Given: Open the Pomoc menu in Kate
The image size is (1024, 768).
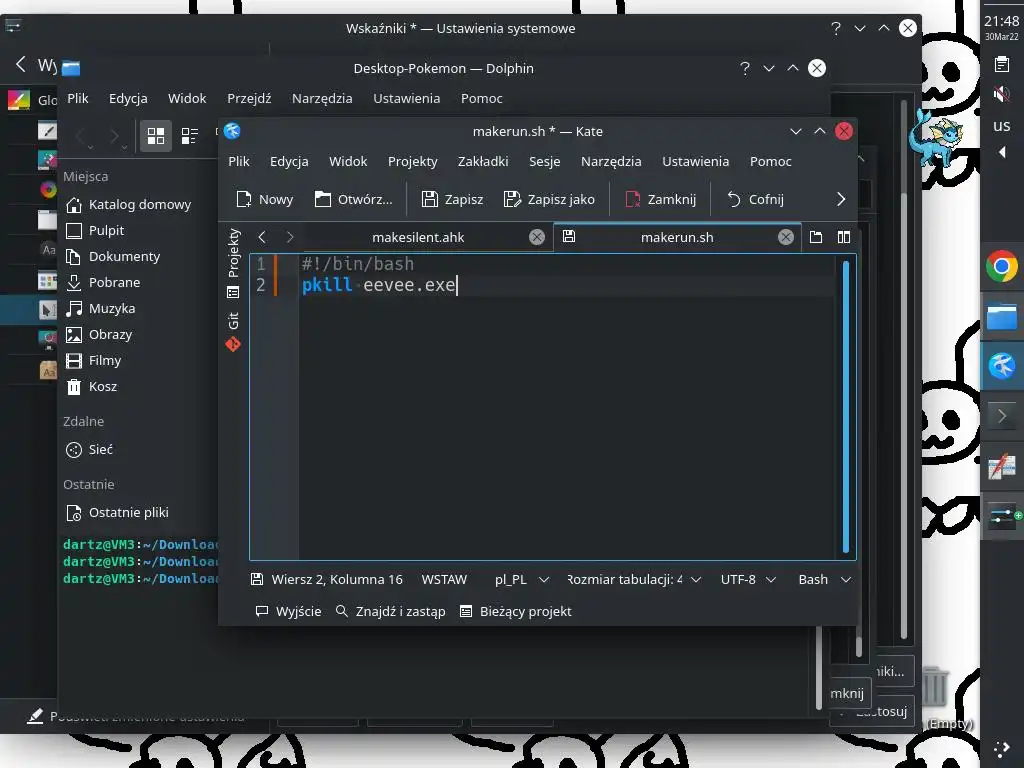Looking at the screenshot, I should [771, 161].
